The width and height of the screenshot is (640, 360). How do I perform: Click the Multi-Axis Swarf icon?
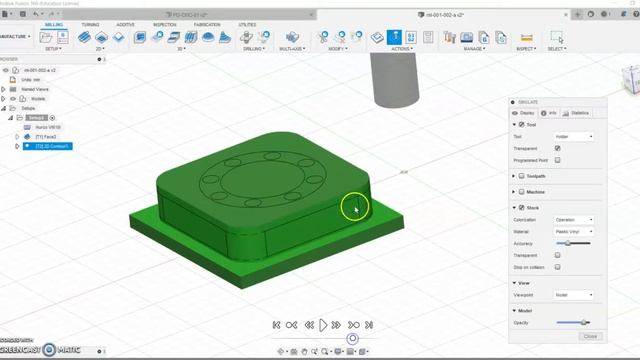tap(292, 38)
